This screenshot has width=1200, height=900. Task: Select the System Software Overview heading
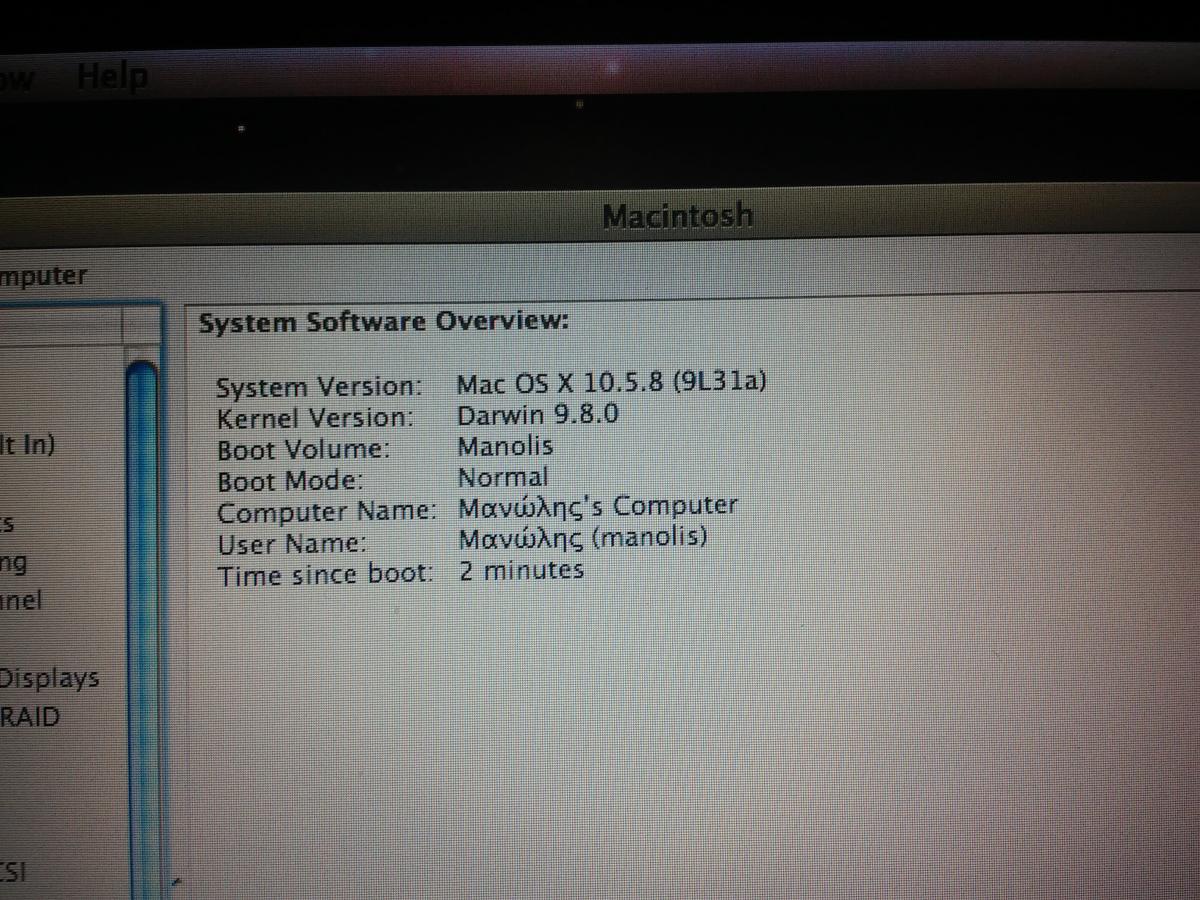click(383, 323)
